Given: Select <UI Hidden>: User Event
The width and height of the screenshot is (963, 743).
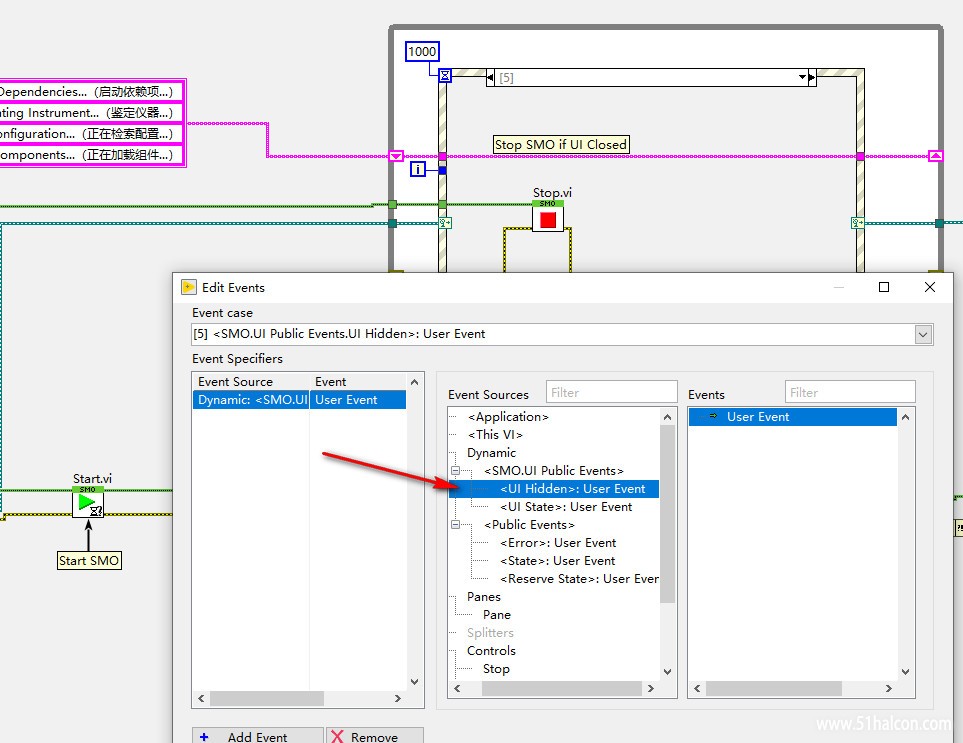Looking at the screenshot, I should 572,489.
